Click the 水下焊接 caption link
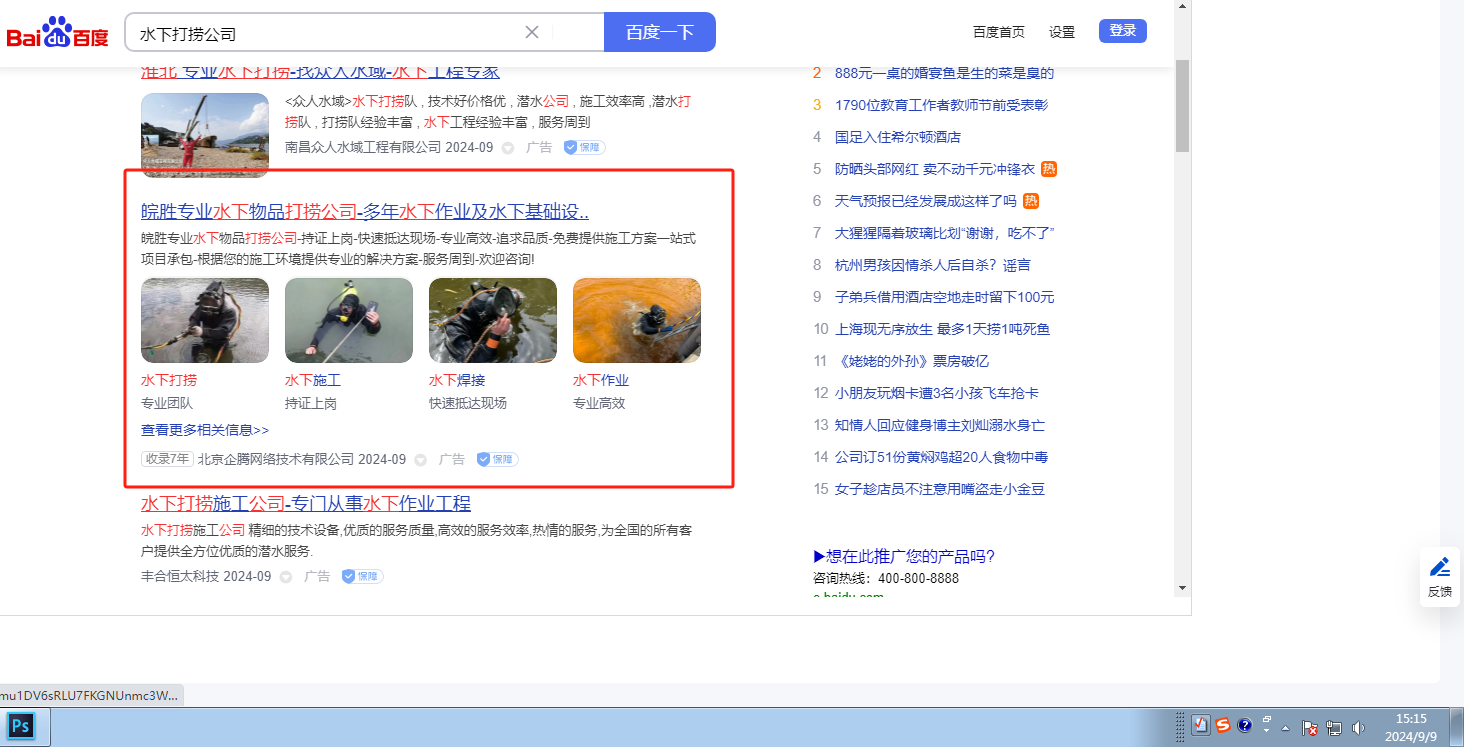Screen dimensions: 1464x747 pos(457,380)
